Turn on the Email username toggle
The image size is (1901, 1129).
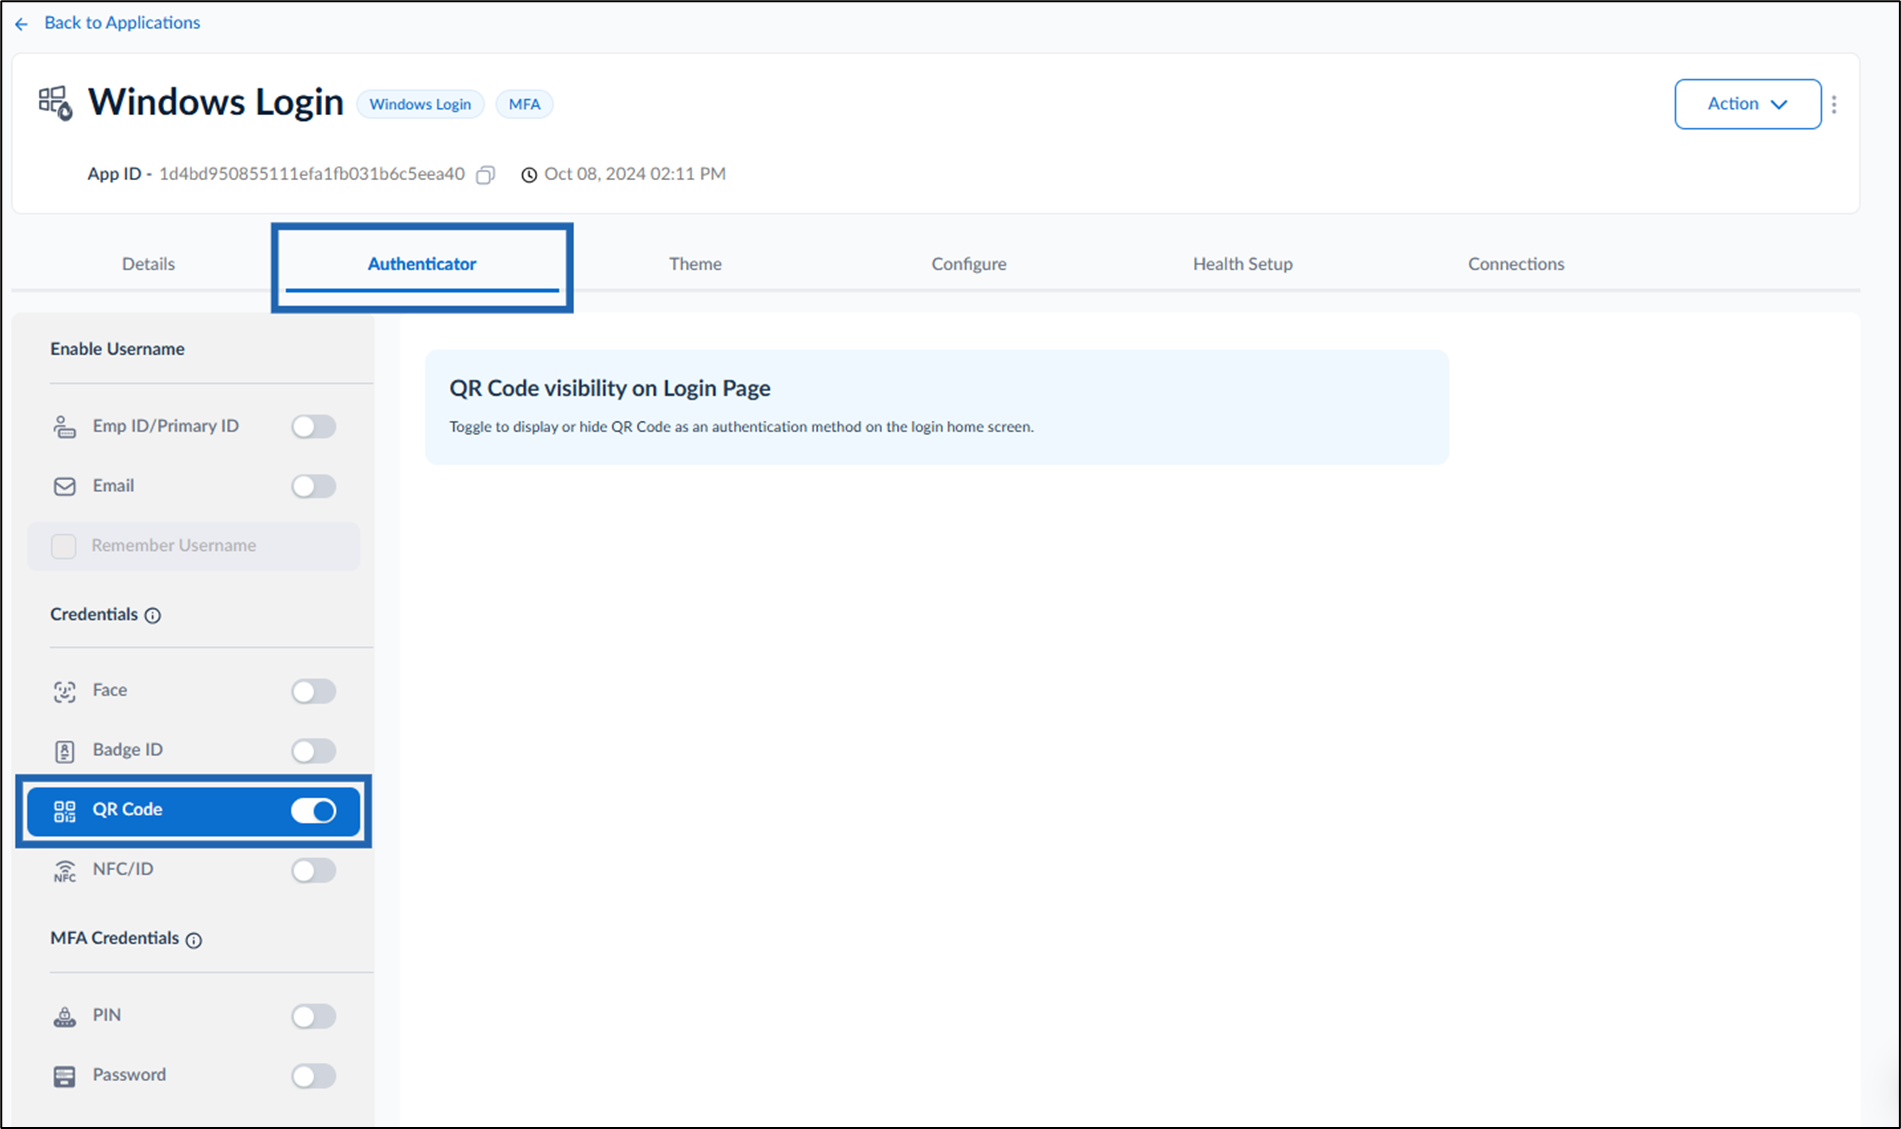pyautogui.click(x=314, y=486)
